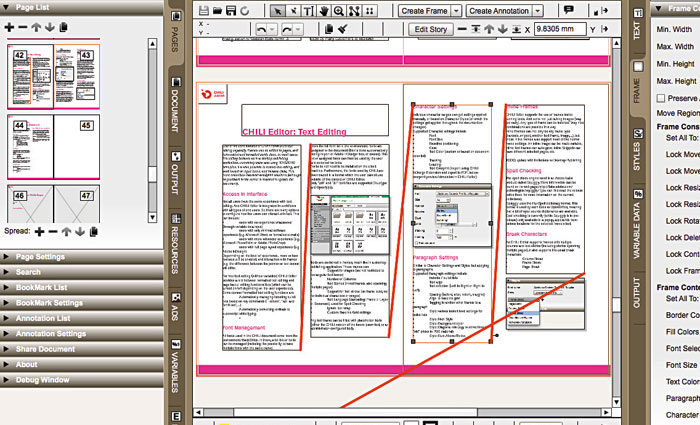
Task: Expand the BookMark List panel
Action: (x=82, y=288)
